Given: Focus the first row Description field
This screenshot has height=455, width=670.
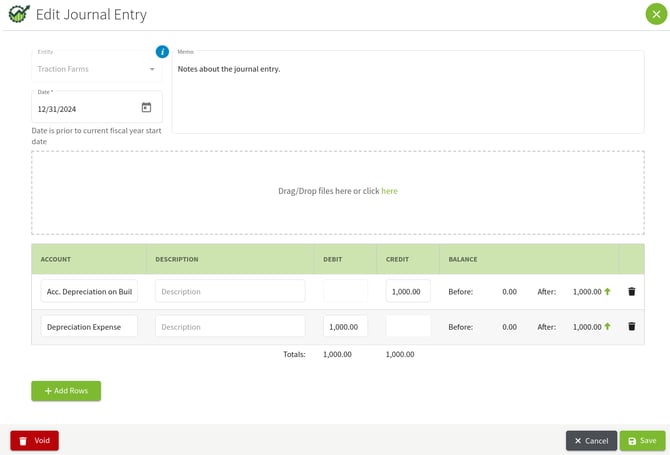Looking at the screenshot, I should pyautogui.click(x=230, y=292).
